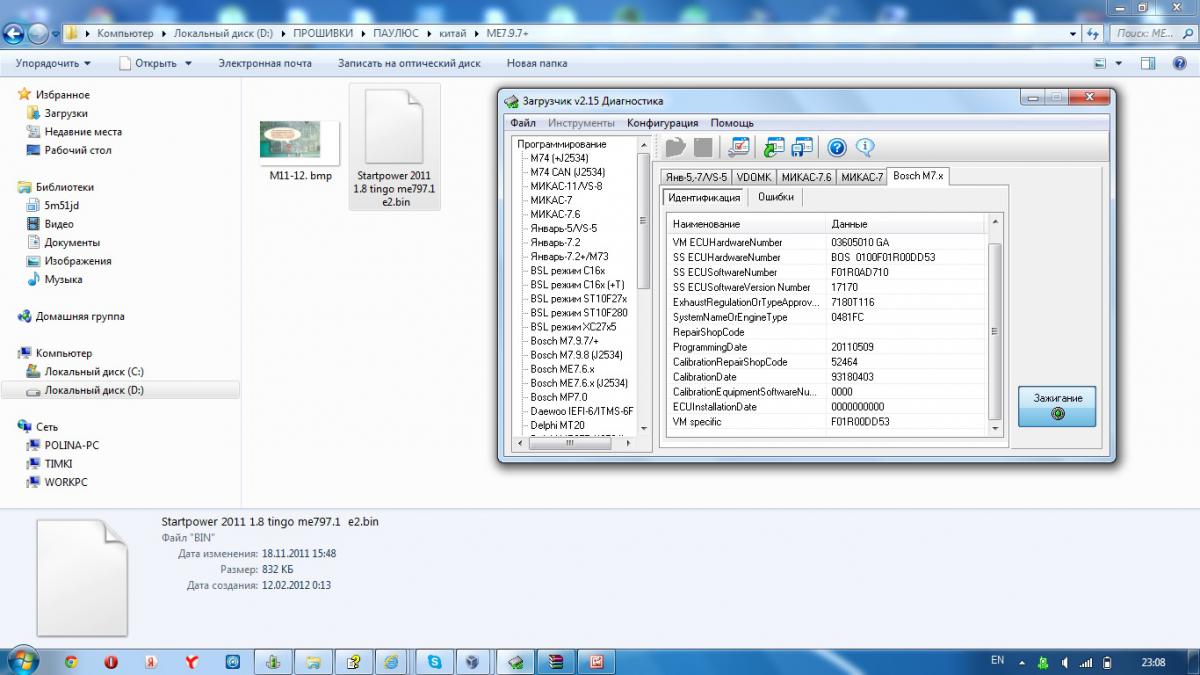Open the Windows Explorer taskbar icon

click(x=313, y=661)
